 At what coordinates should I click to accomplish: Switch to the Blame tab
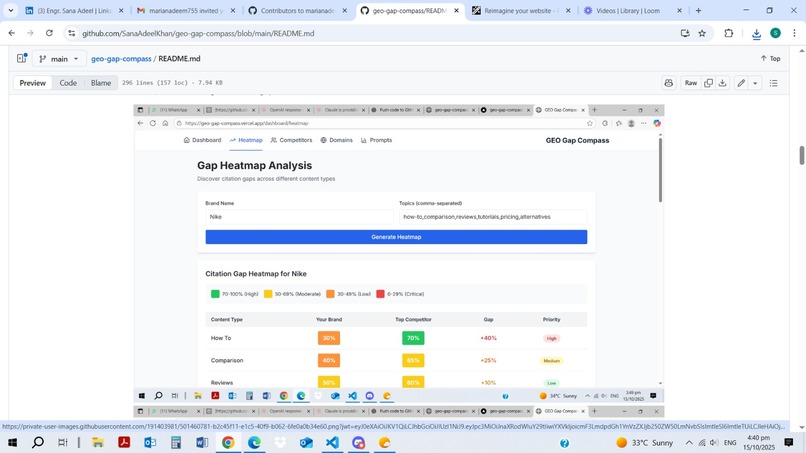tap(101, 83)
